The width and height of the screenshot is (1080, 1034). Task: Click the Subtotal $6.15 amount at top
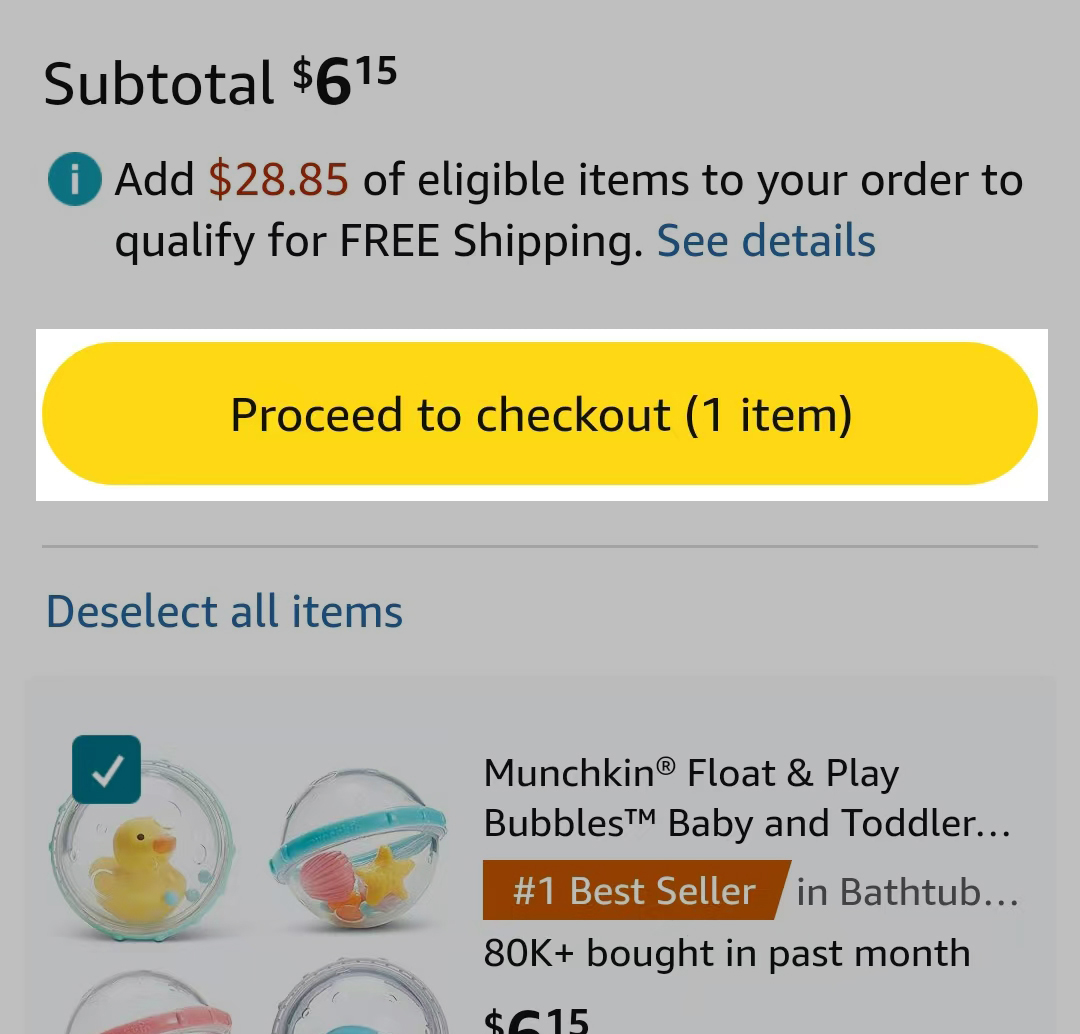pyautogui.click(x=344, y=81)
